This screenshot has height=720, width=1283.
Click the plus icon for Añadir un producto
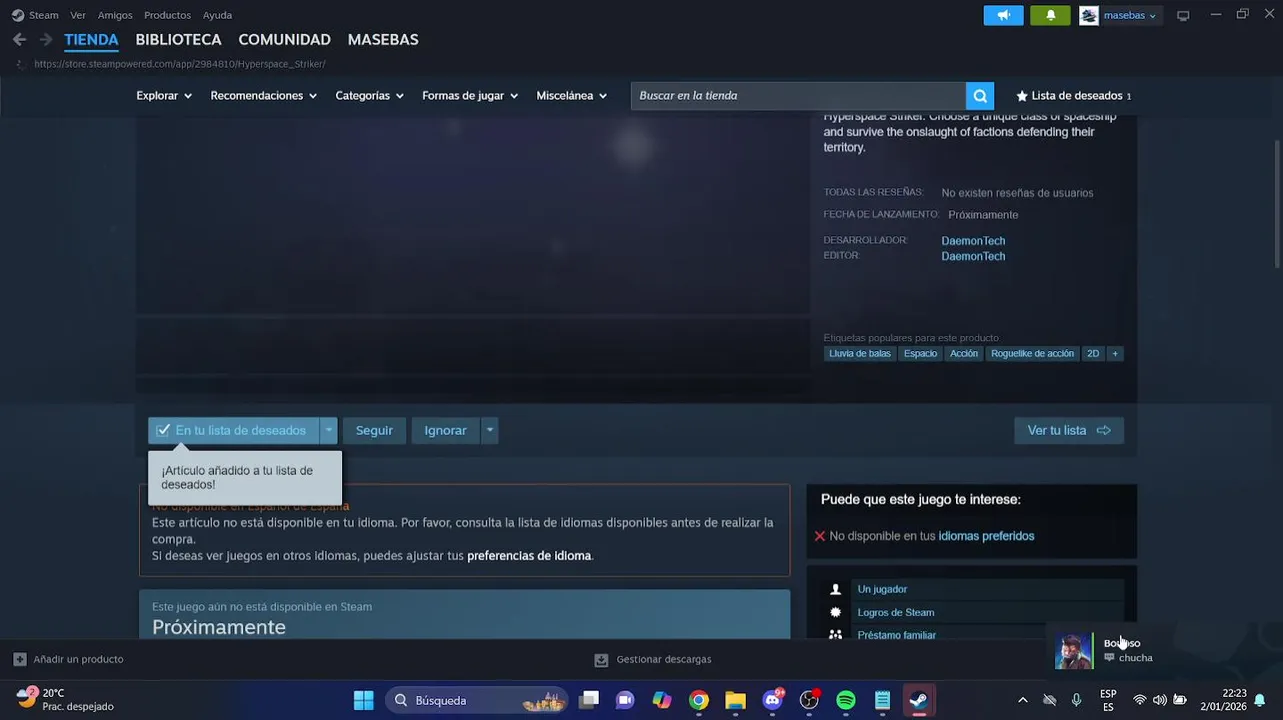pyautogui.click(x=19, y=659)
